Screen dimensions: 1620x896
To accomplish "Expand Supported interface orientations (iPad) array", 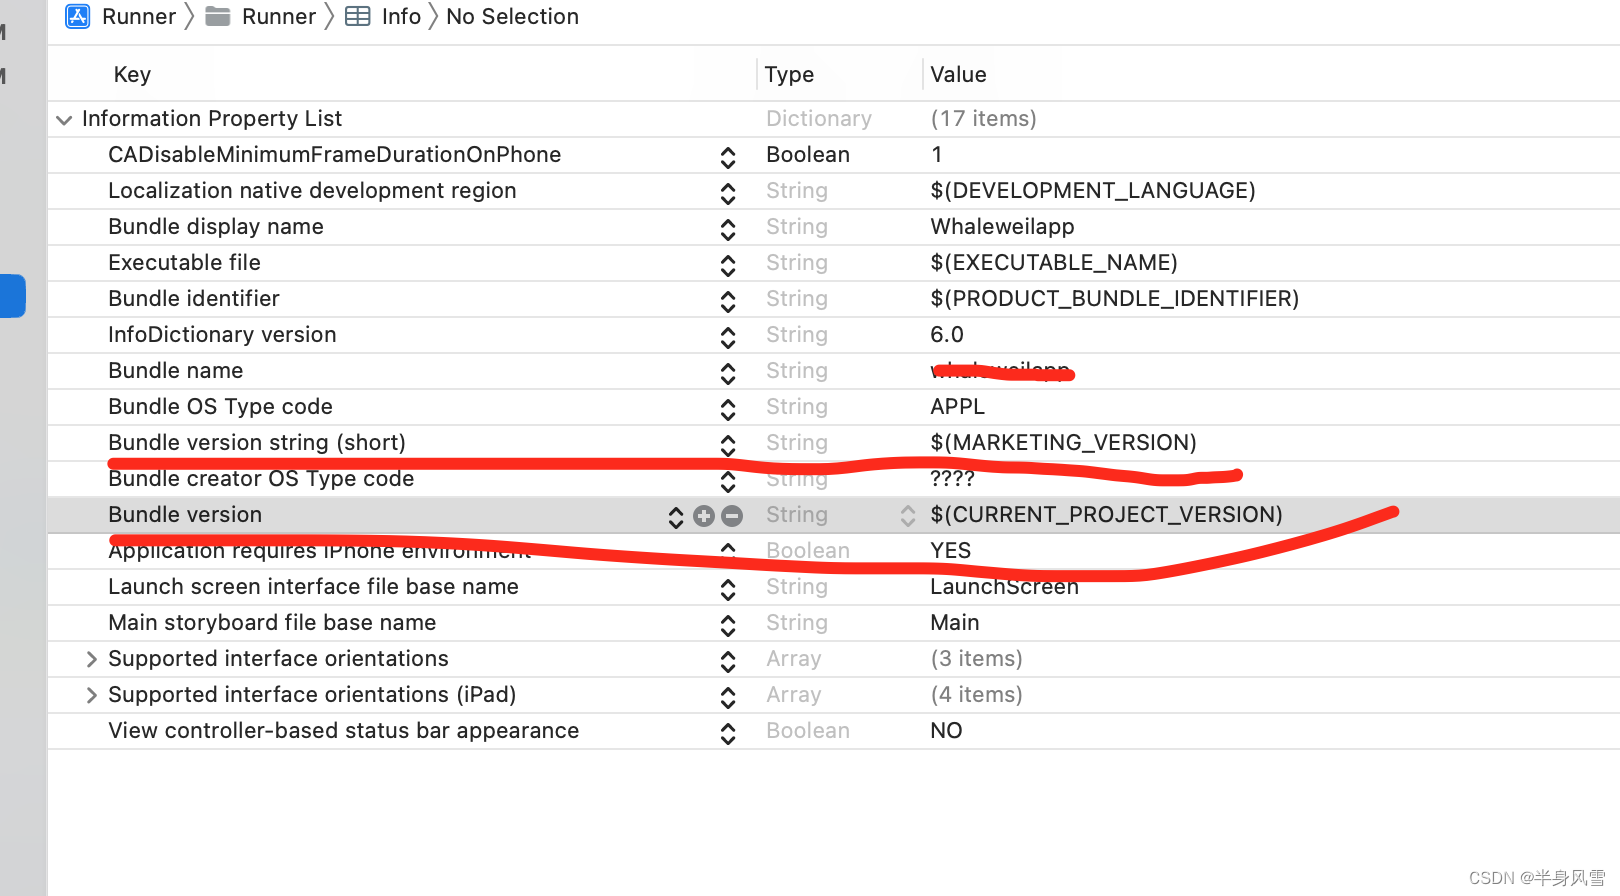I will click(x=91, y=695).
